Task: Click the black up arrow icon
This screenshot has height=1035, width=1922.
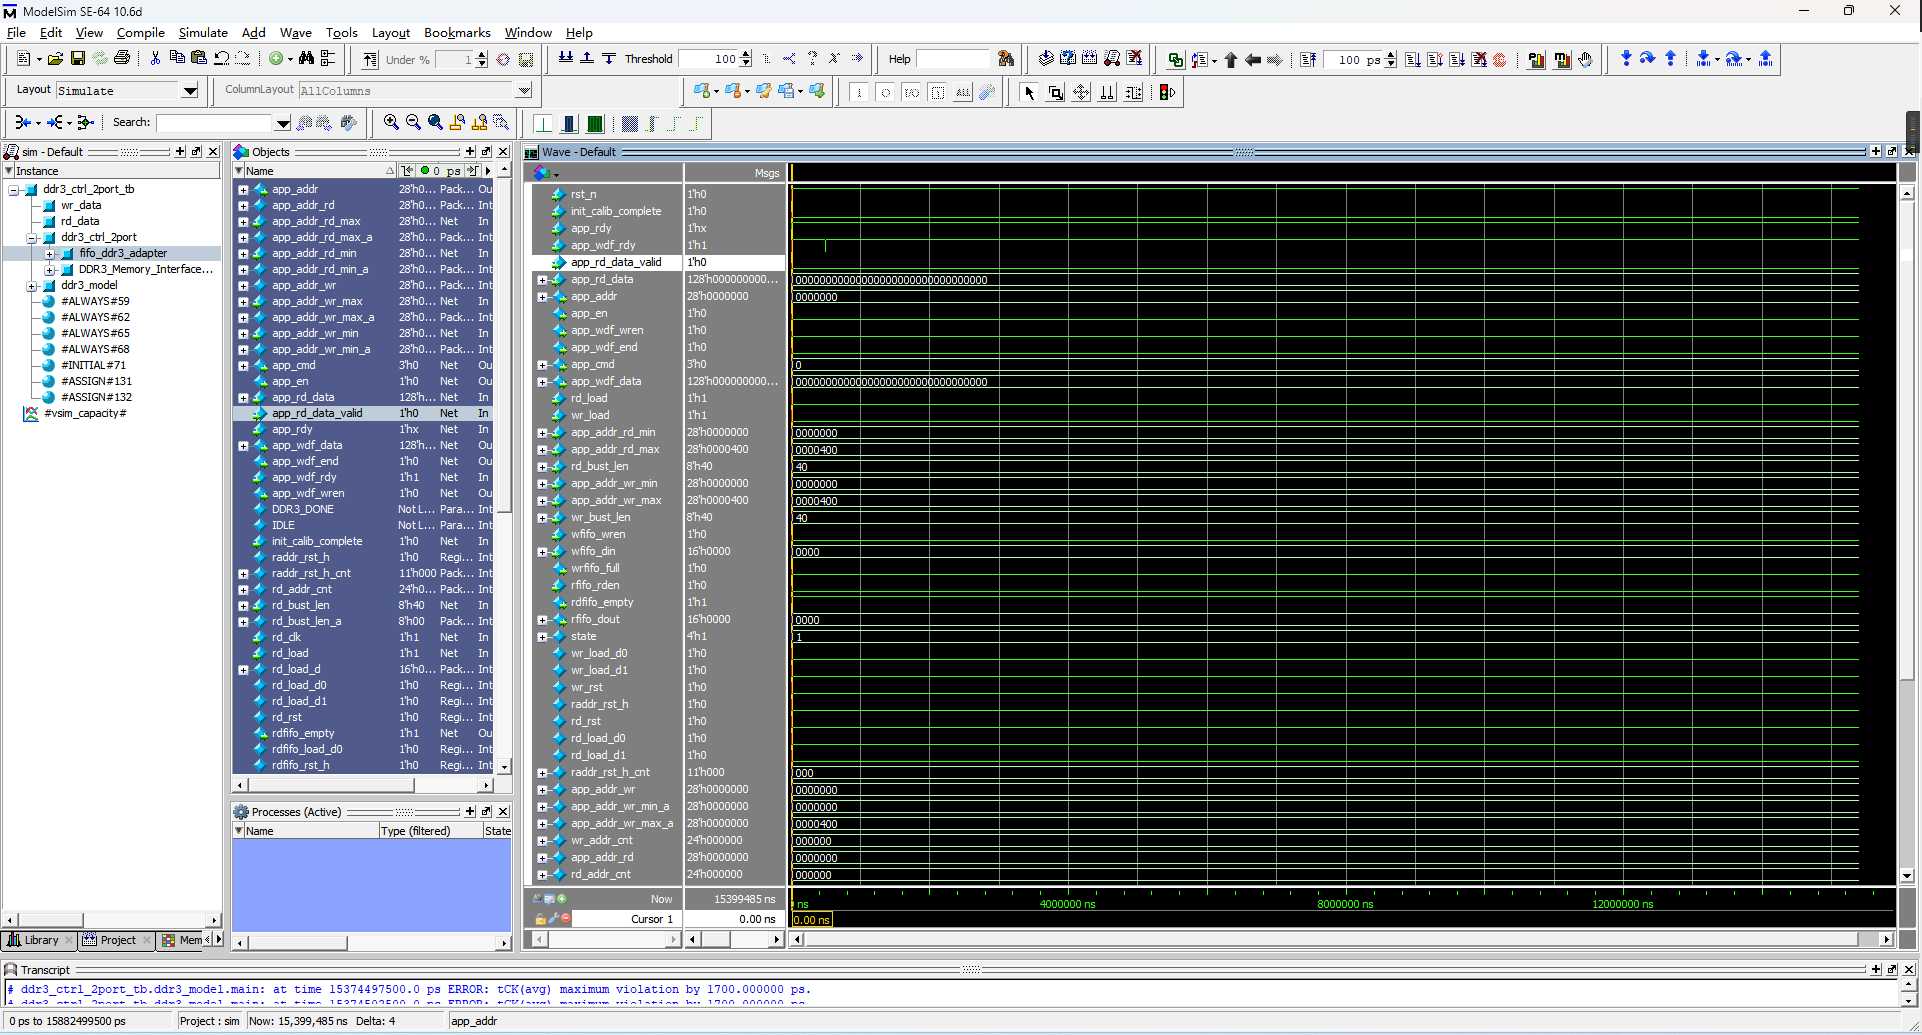Action: pyautogui.click(x=1231, y=60)
